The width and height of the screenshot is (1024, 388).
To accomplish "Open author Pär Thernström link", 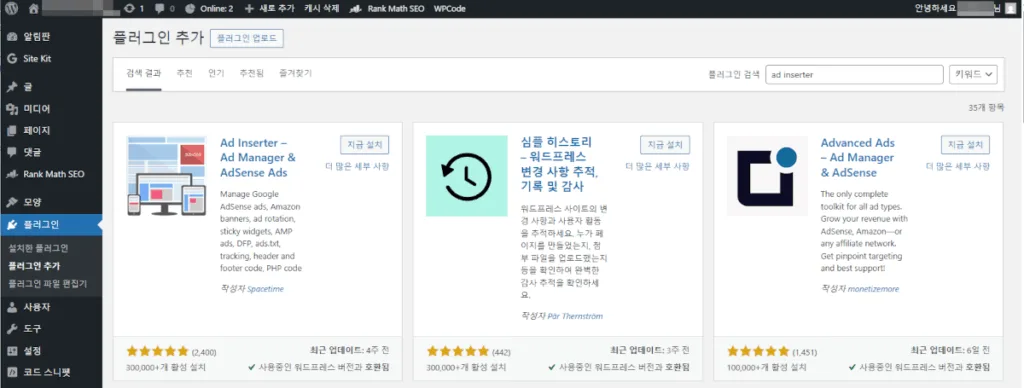I will pyautogui.click(x=575, y=316).
